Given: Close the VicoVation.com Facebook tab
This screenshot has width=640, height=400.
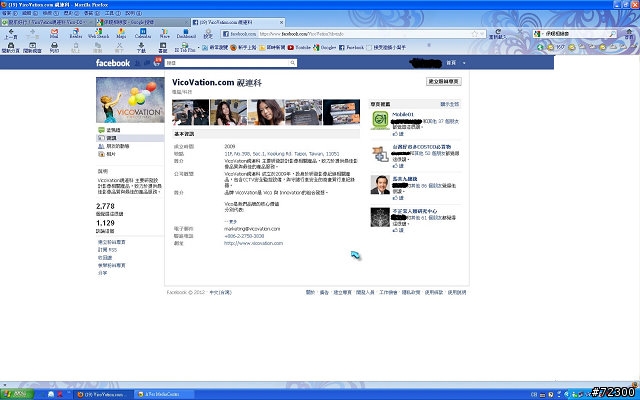Looking at the screenshot, I should pyautogui.click(x=281, y=22).
